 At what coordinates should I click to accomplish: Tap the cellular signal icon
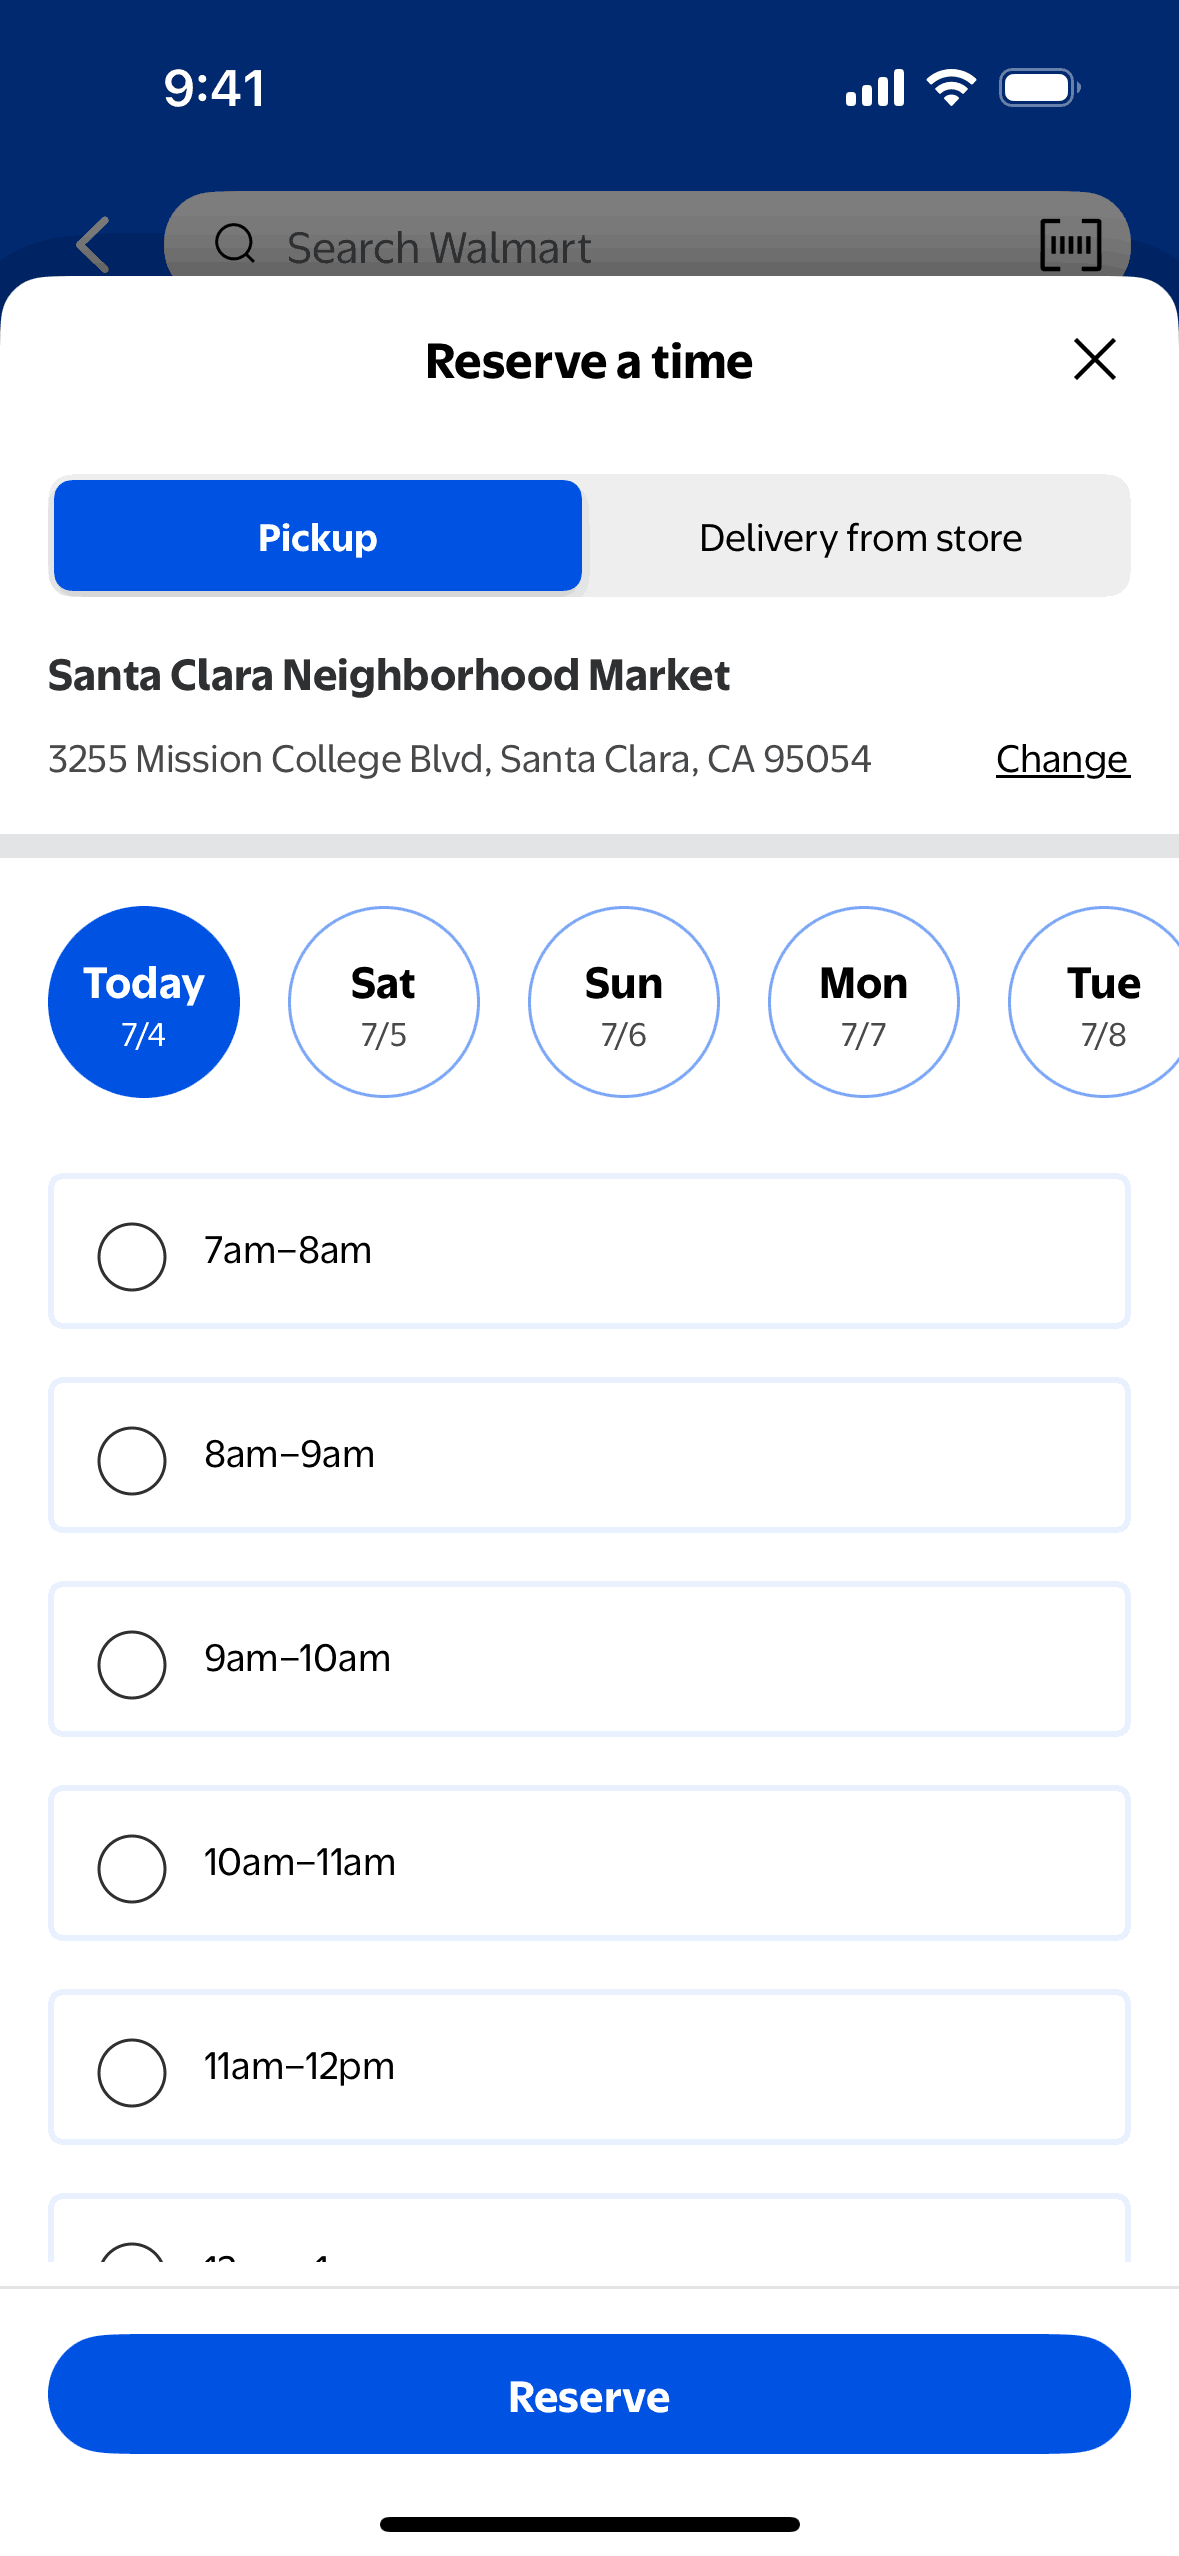(x=875, y=88)
